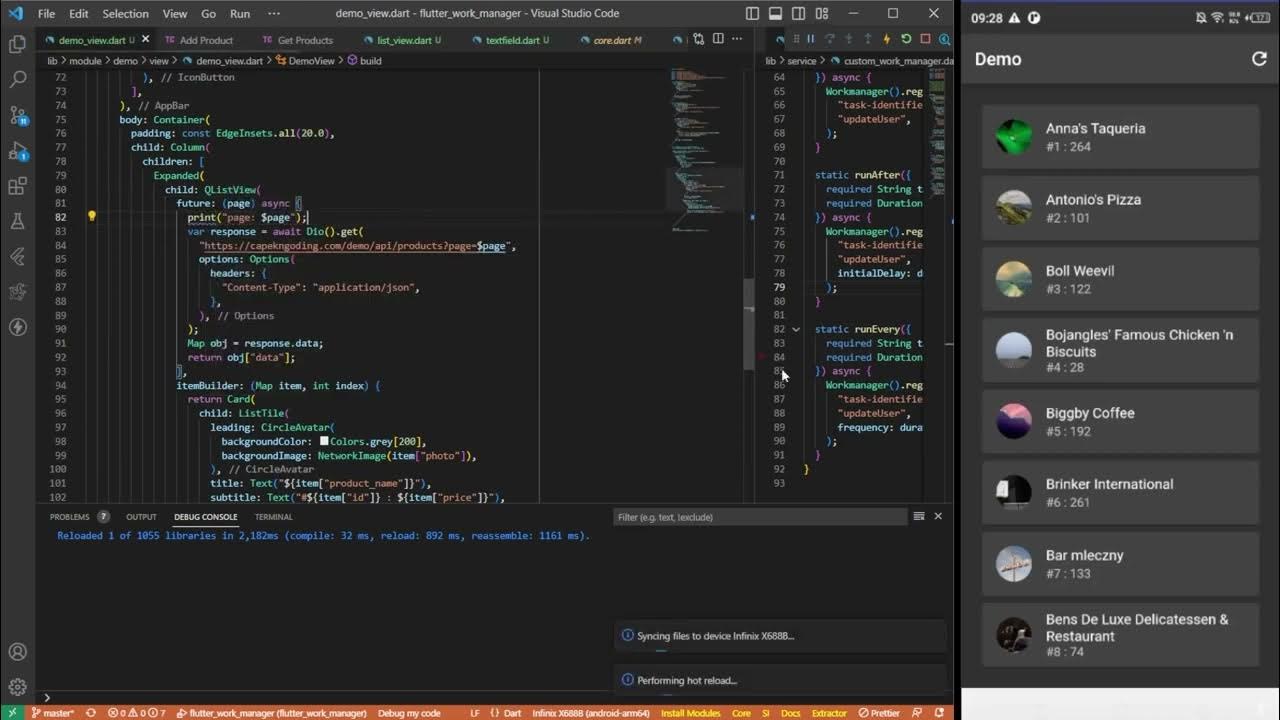Close the demo_view.dart tab
Viewport: 1280px width, 720px height.
tap(146, 39)
